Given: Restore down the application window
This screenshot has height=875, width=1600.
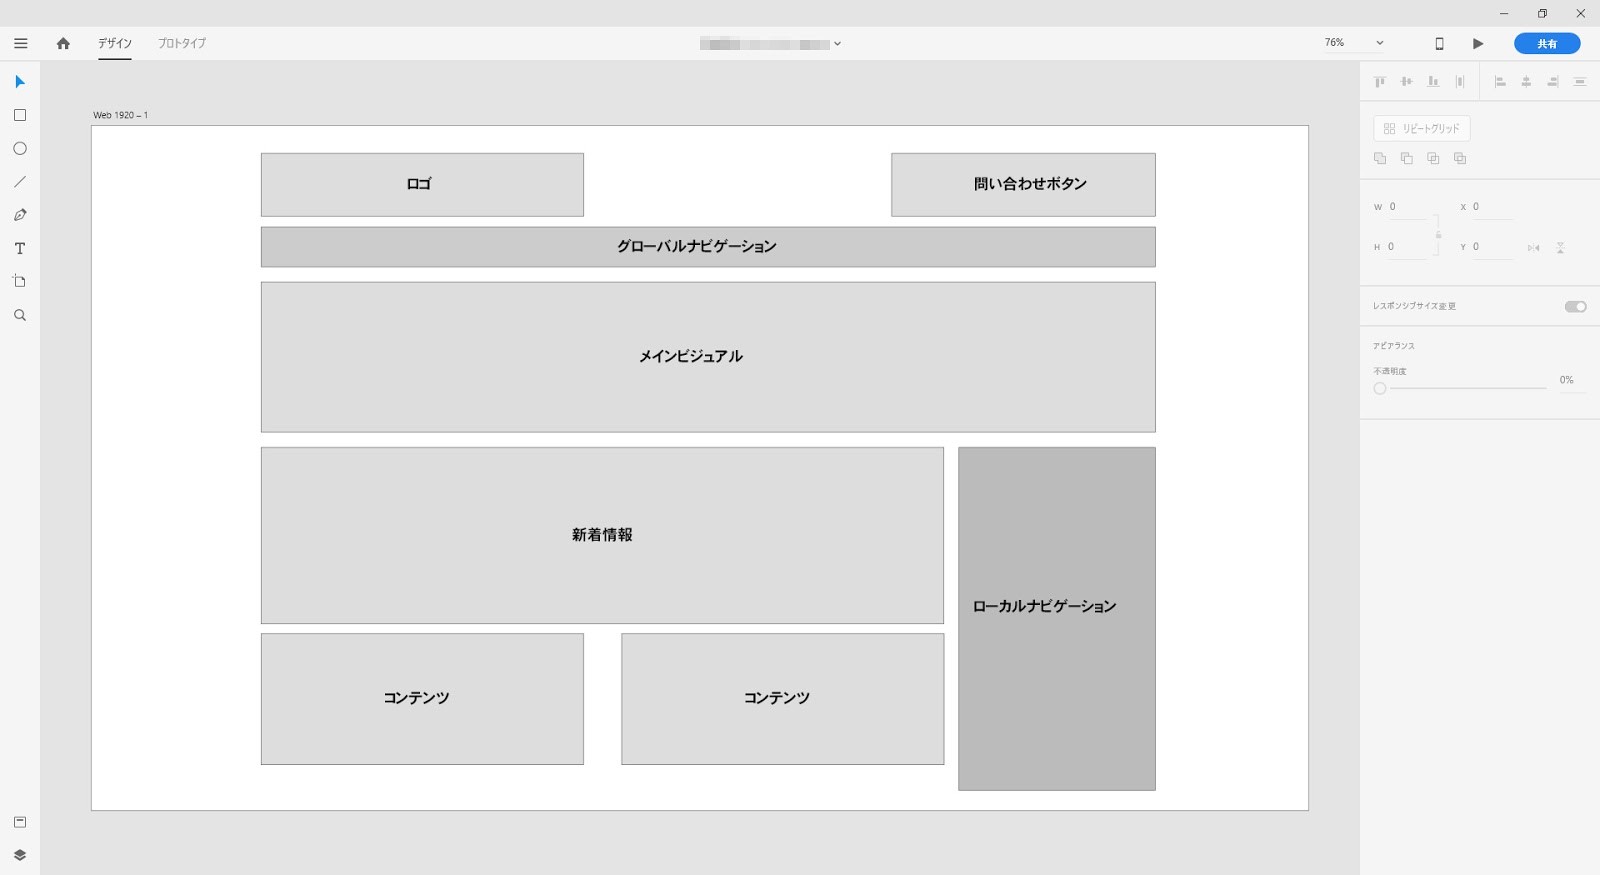Looking at the screenshot, I should point(1542,13).
